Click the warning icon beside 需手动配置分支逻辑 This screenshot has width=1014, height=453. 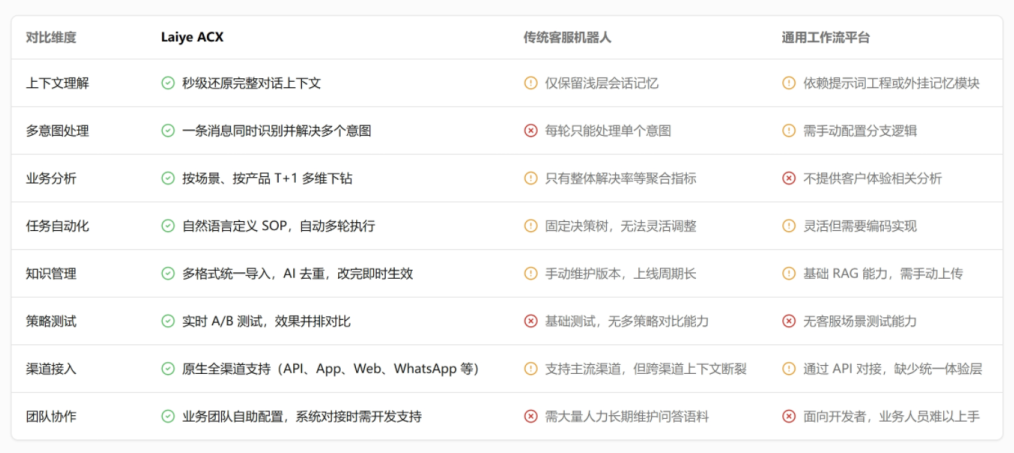pos(789,131)
